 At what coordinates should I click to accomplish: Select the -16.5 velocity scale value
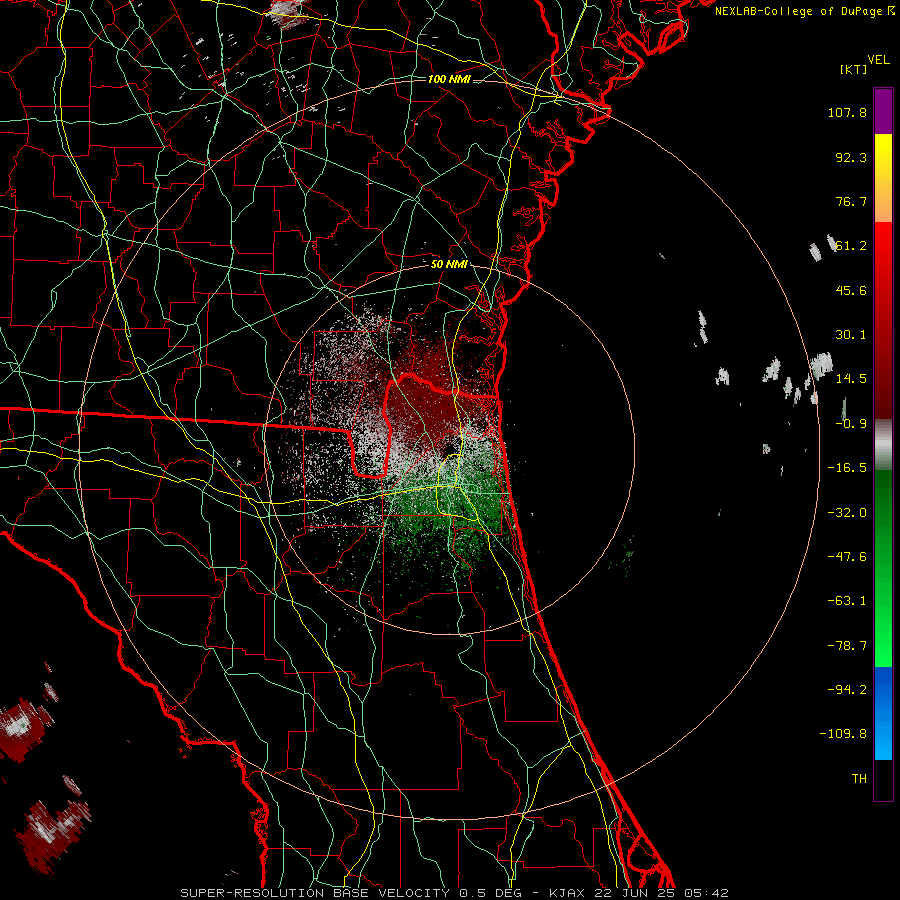click(x=847, y=468)
